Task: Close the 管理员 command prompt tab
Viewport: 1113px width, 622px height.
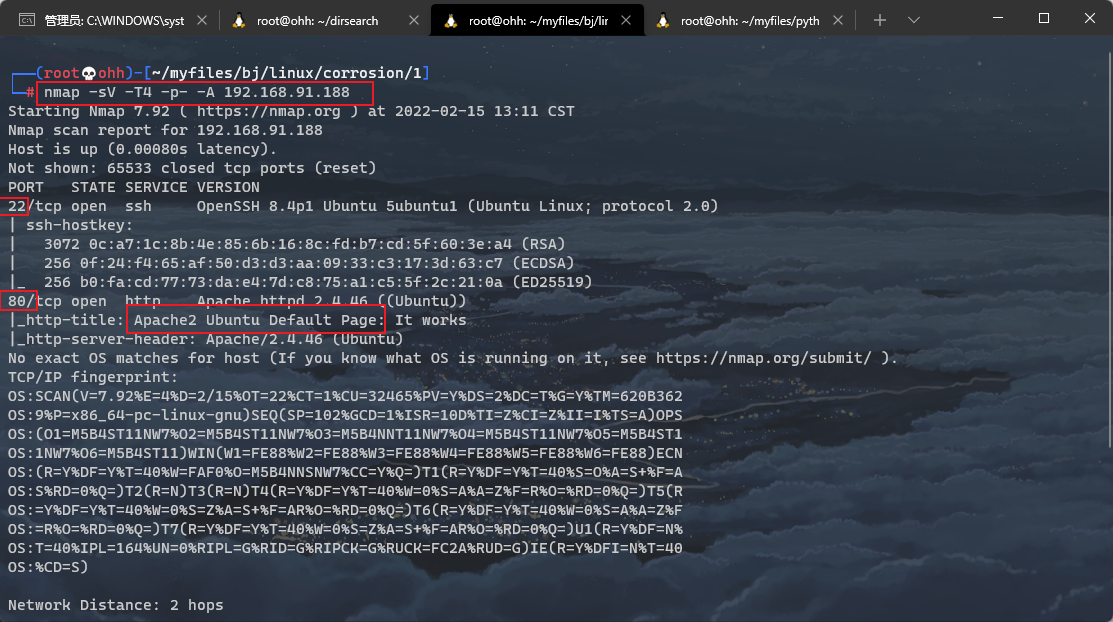Action: (x=202, y=20)
